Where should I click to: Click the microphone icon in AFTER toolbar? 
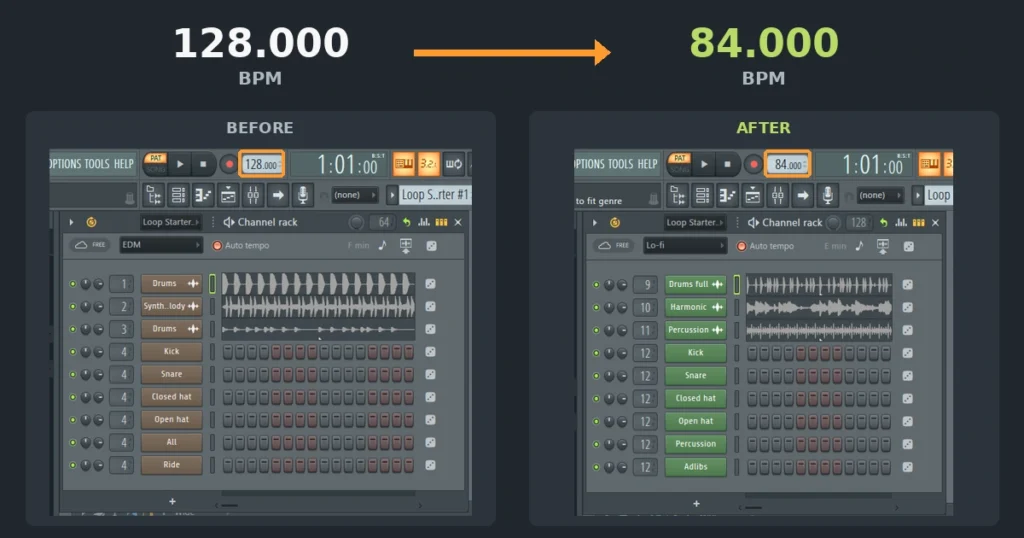[827, 195]
